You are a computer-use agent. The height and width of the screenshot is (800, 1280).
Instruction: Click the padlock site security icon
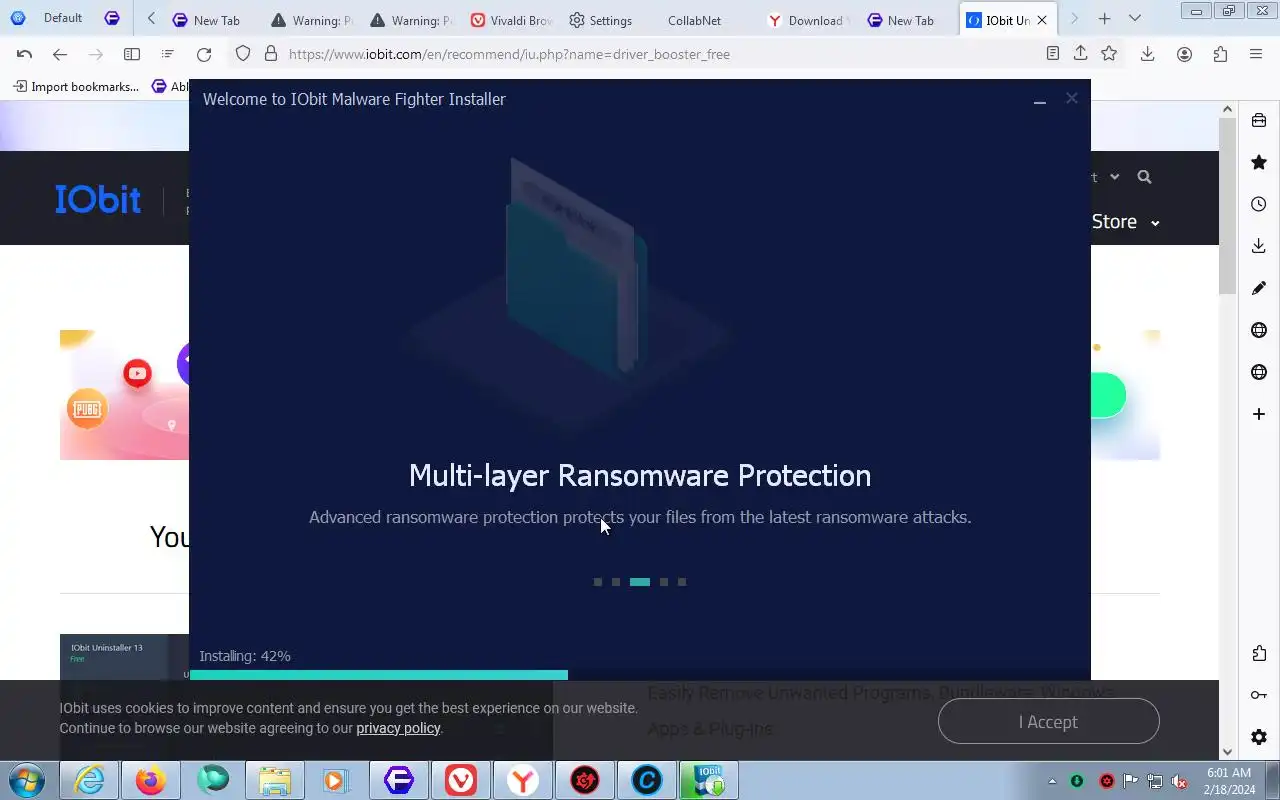pos(270,54)
